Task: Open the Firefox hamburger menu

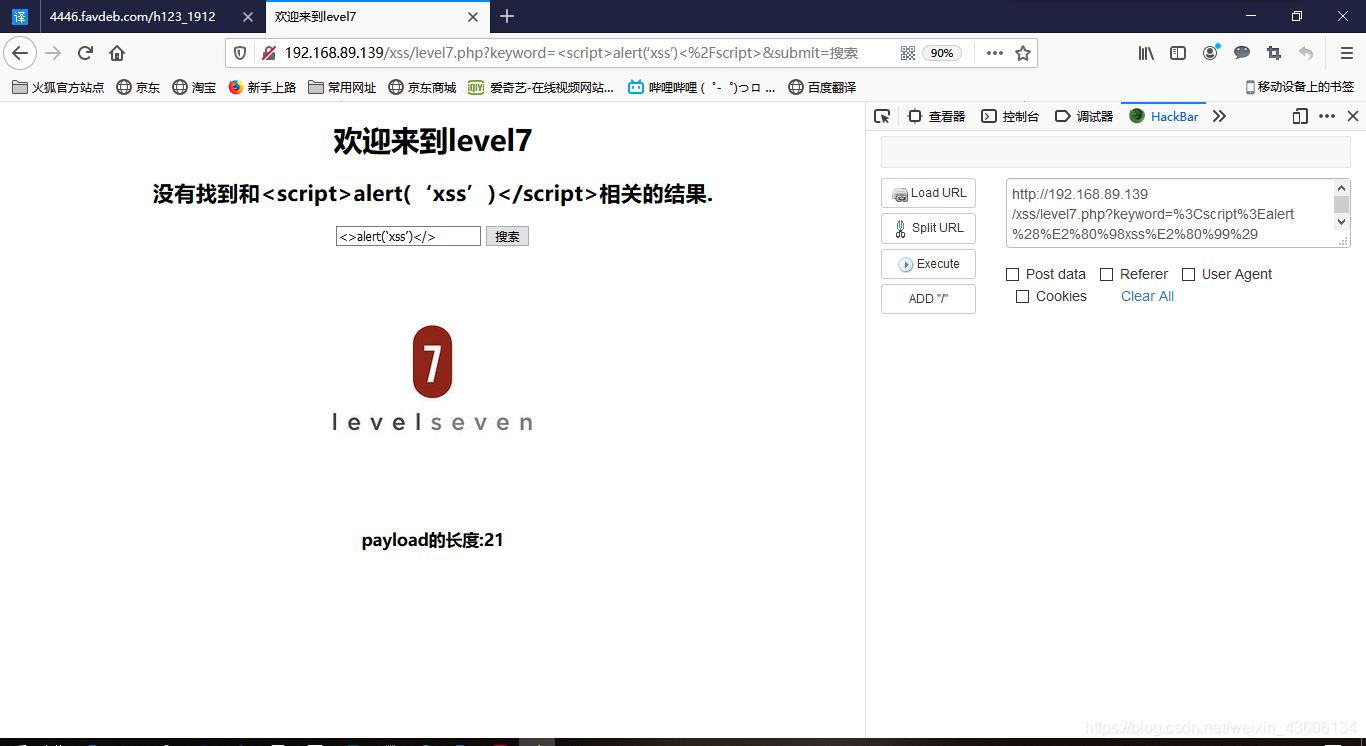Action: pos(1347,52)
